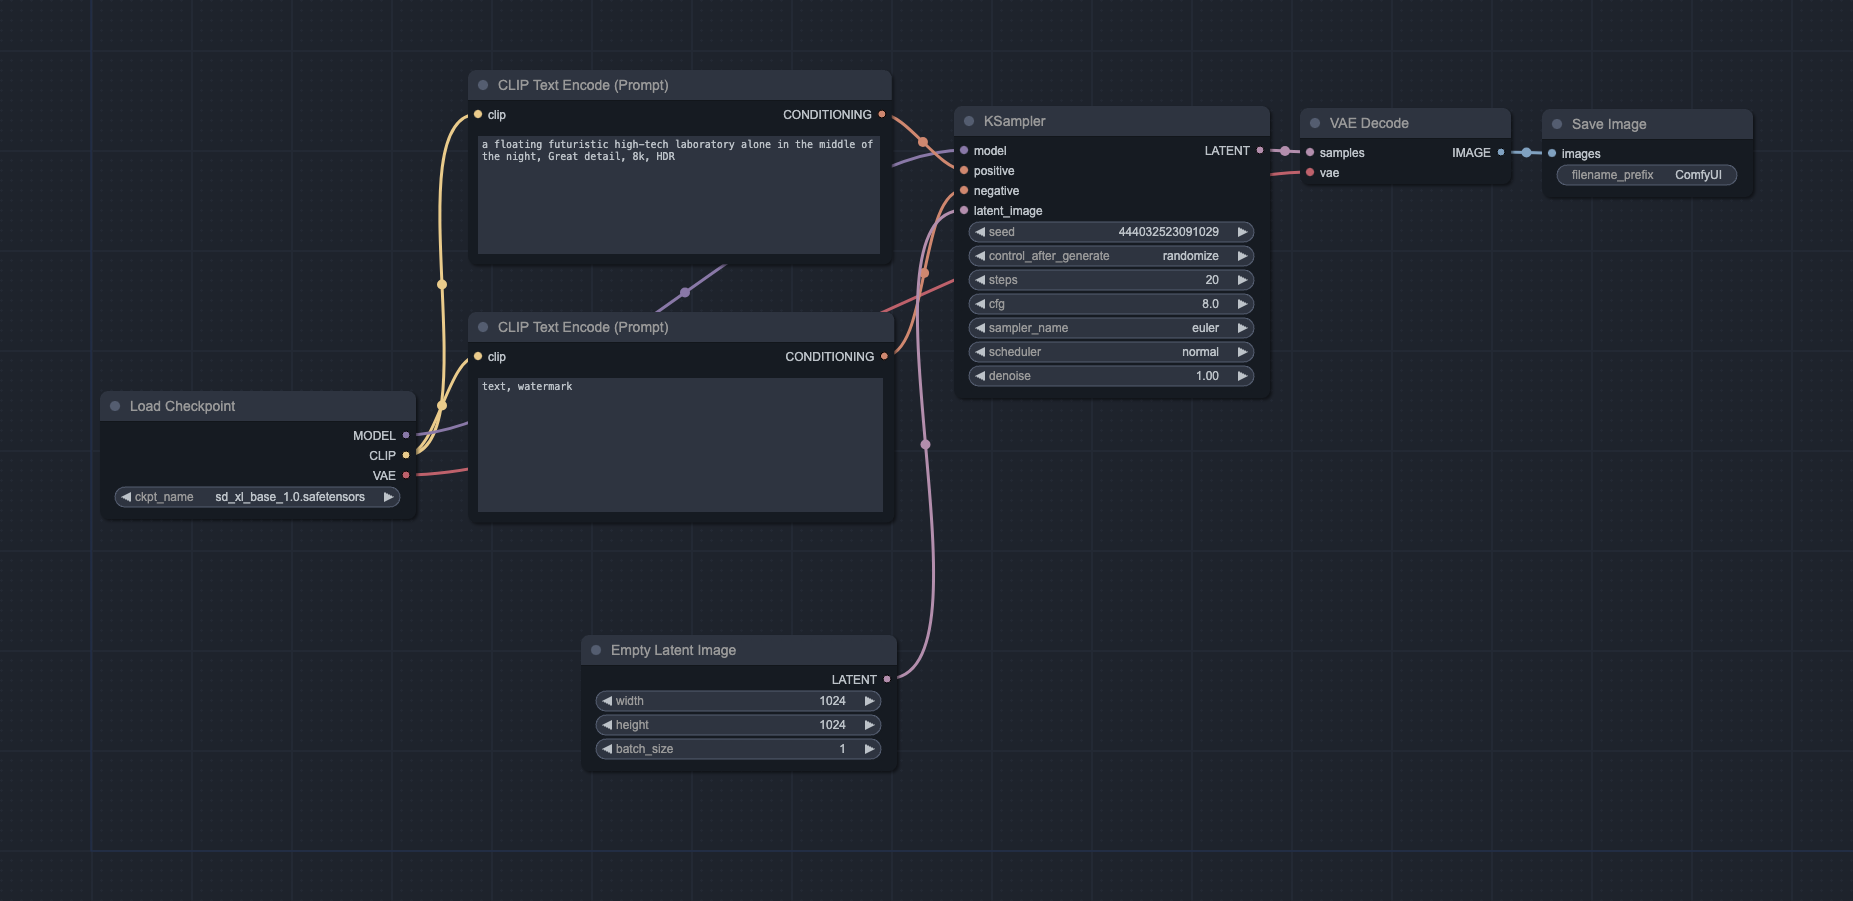Open the sampler_name dropdown showing euler

point(1110,328)
